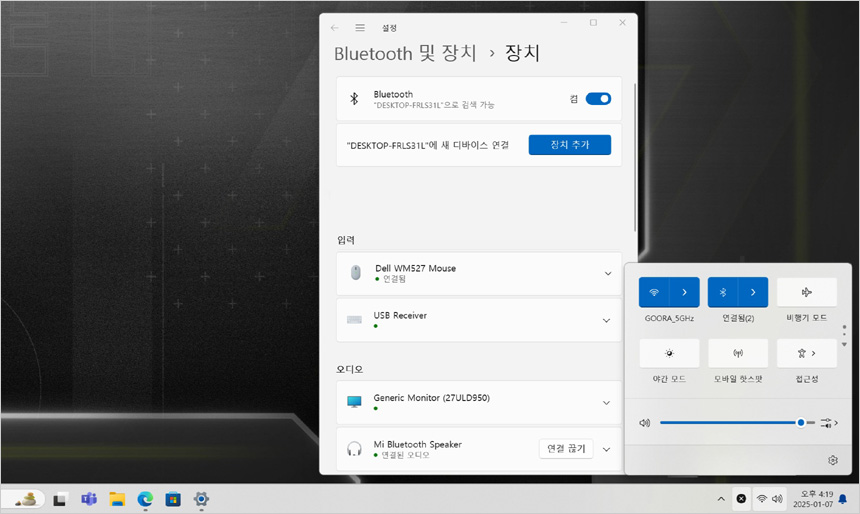Expand Generic Monitor (27ULD950) details

pos(607,402)
